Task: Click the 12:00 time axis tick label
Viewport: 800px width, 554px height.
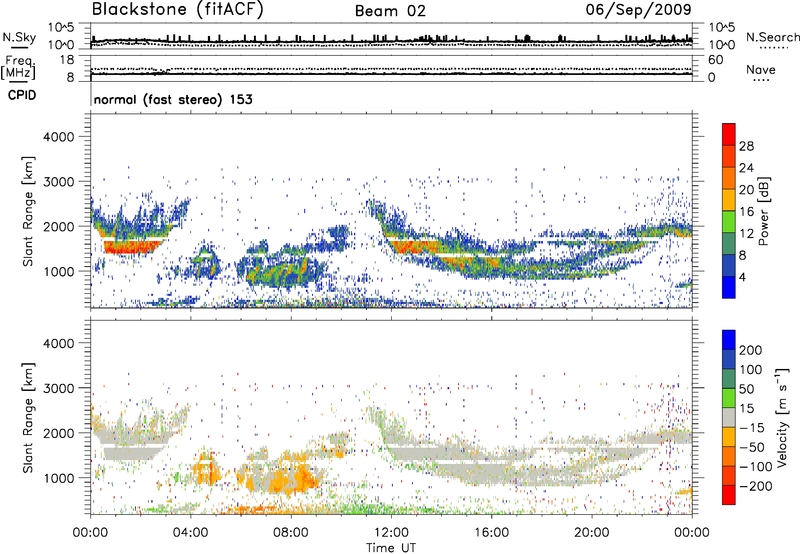Action: [391, 533]
